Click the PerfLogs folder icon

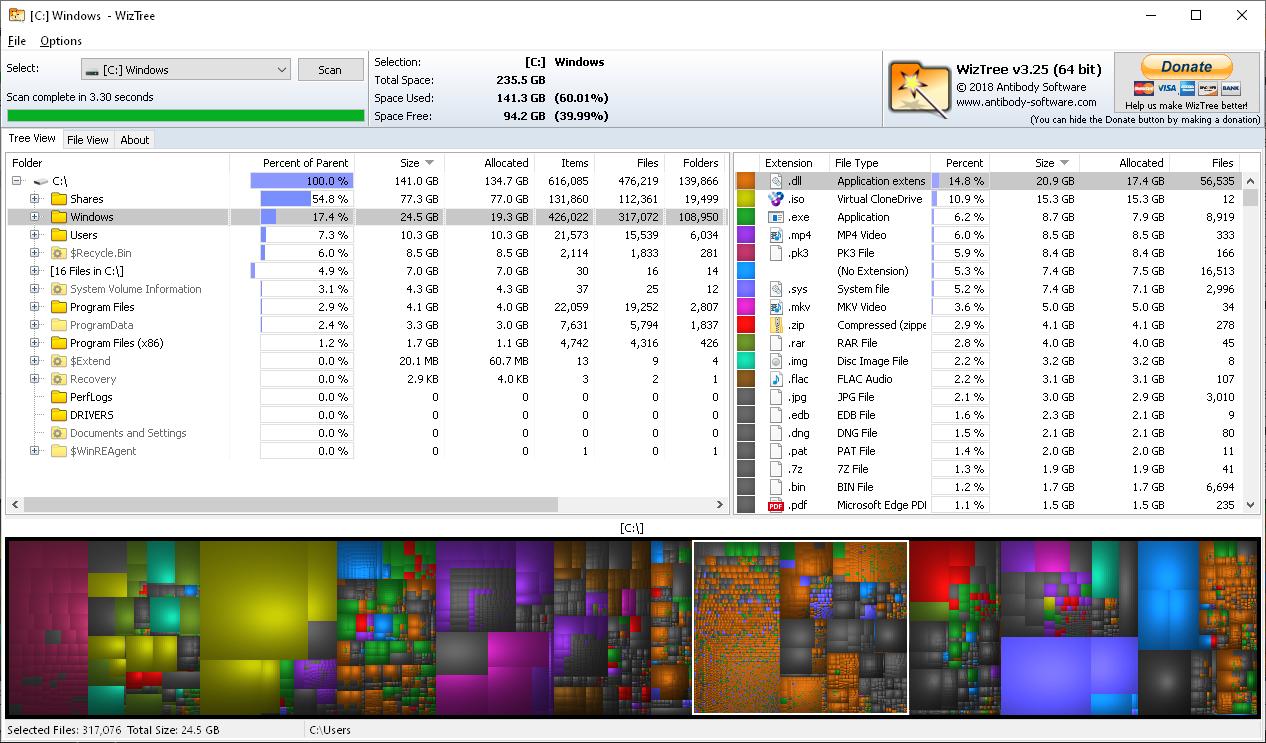[x=59, y=397]
